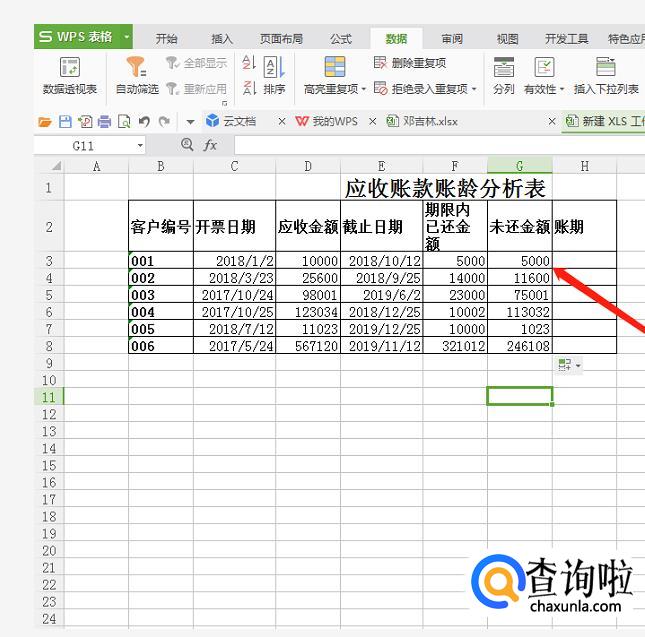Open the 我的WPS document tab
Viewport: 645px width, 637px height.
(327, 121)
